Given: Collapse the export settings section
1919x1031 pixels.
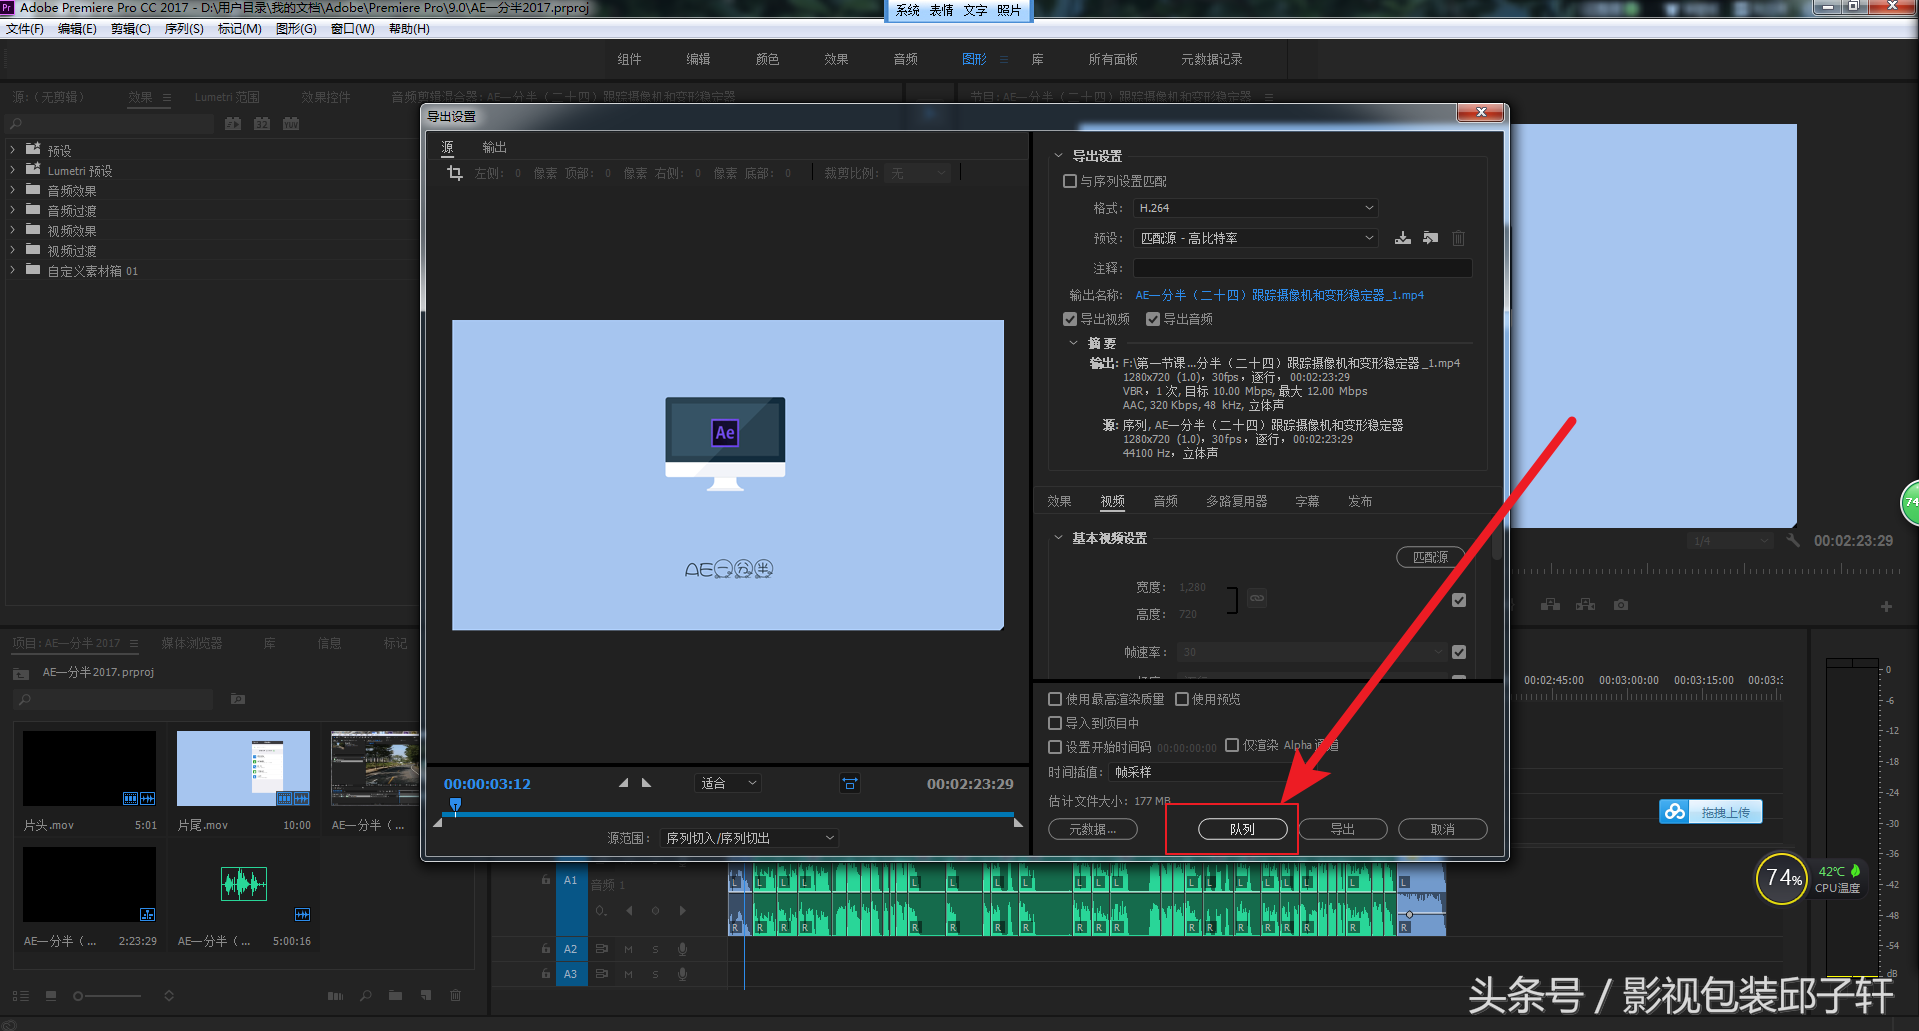Looking at the screenshot, I should [x=1058, y=156].
